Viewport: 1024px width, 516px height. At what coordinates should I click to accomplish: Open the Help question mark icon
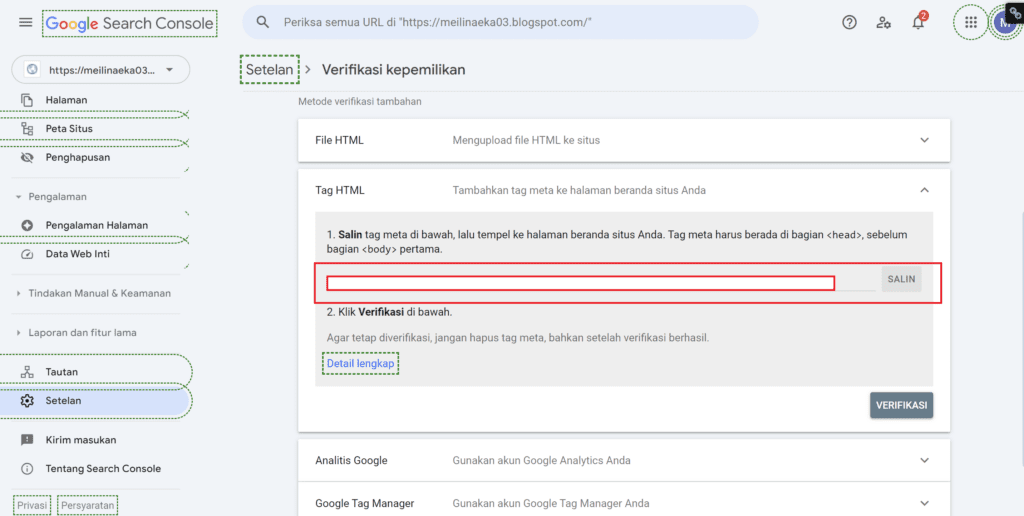849,22
